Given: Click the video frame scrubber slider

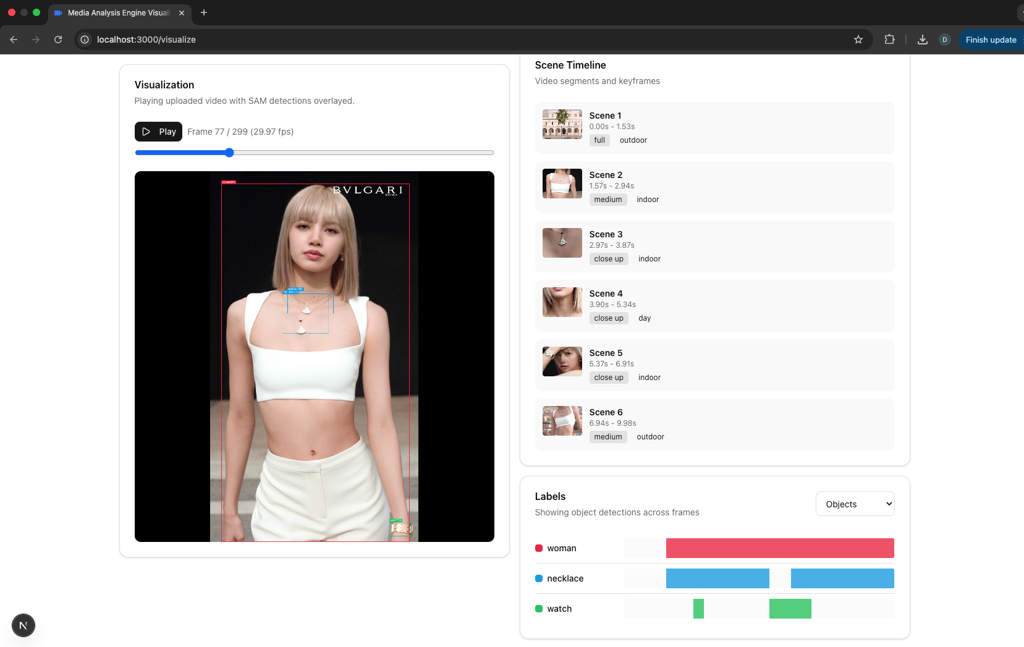Looking at the screenshot, I should 229,153.
